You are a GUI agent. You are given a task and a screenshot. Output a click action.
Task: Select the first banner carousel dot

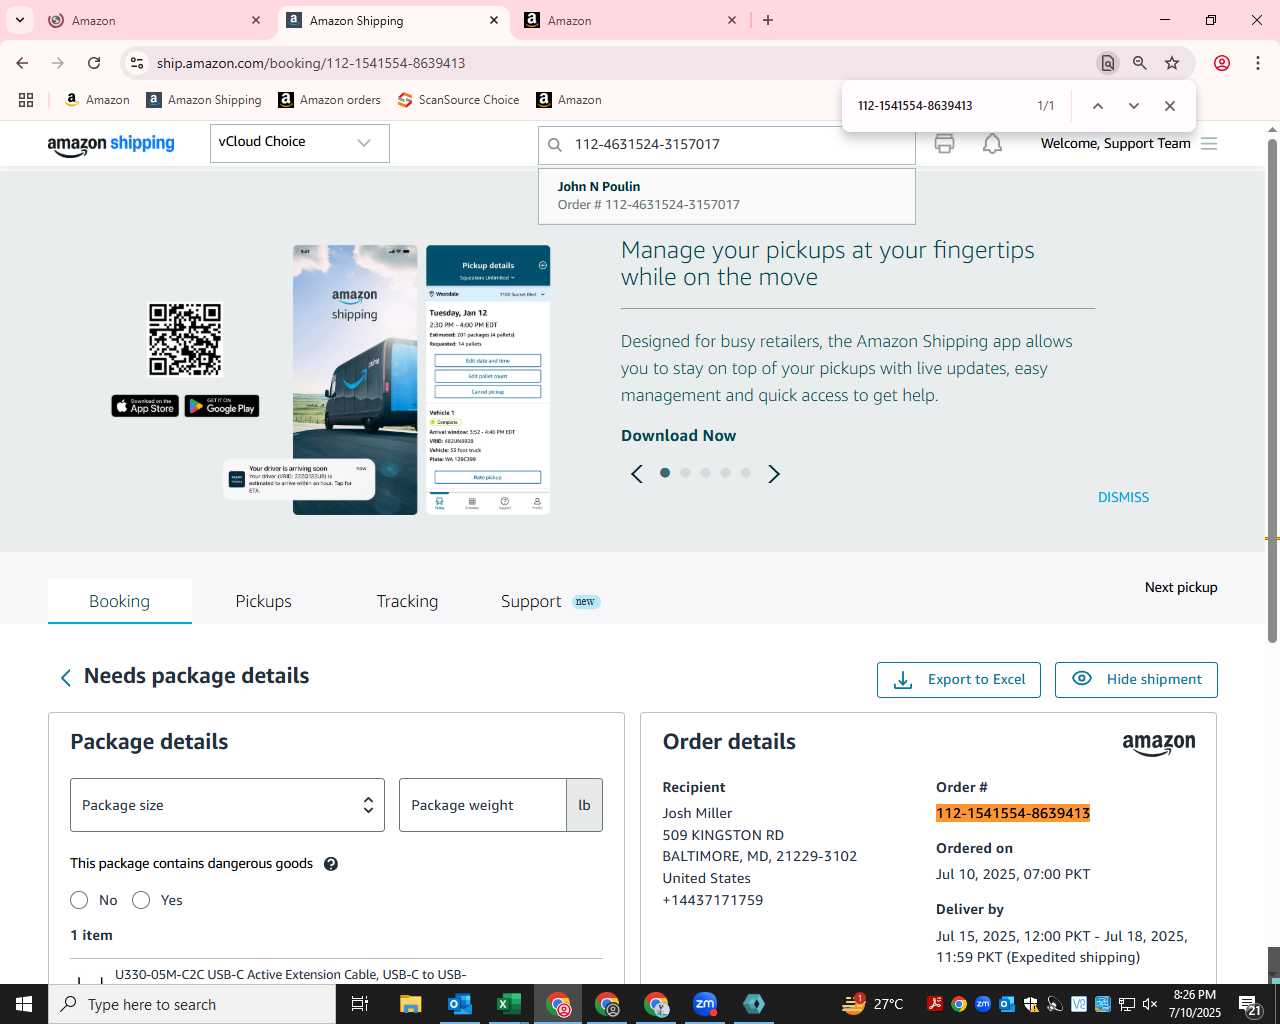click(x=665, y=473)
